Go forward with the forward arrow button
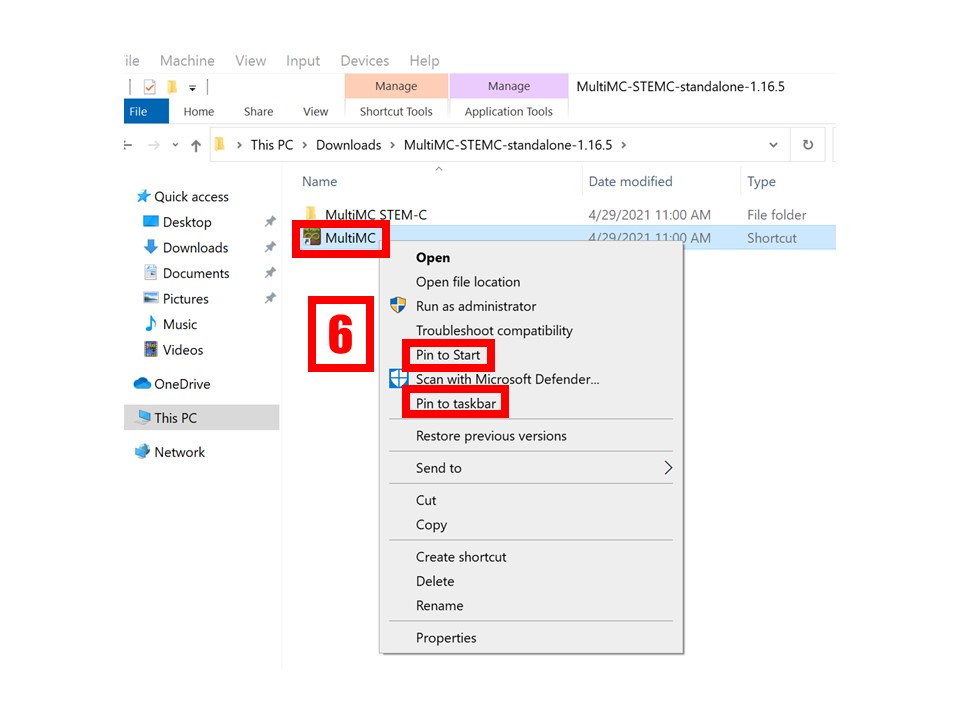 pyautogui.click(x=154, y=145)
